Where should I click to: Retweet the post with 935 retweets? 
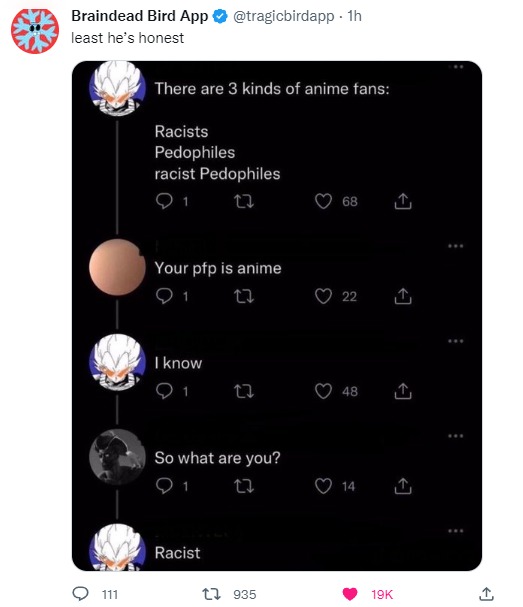(211, 594)
